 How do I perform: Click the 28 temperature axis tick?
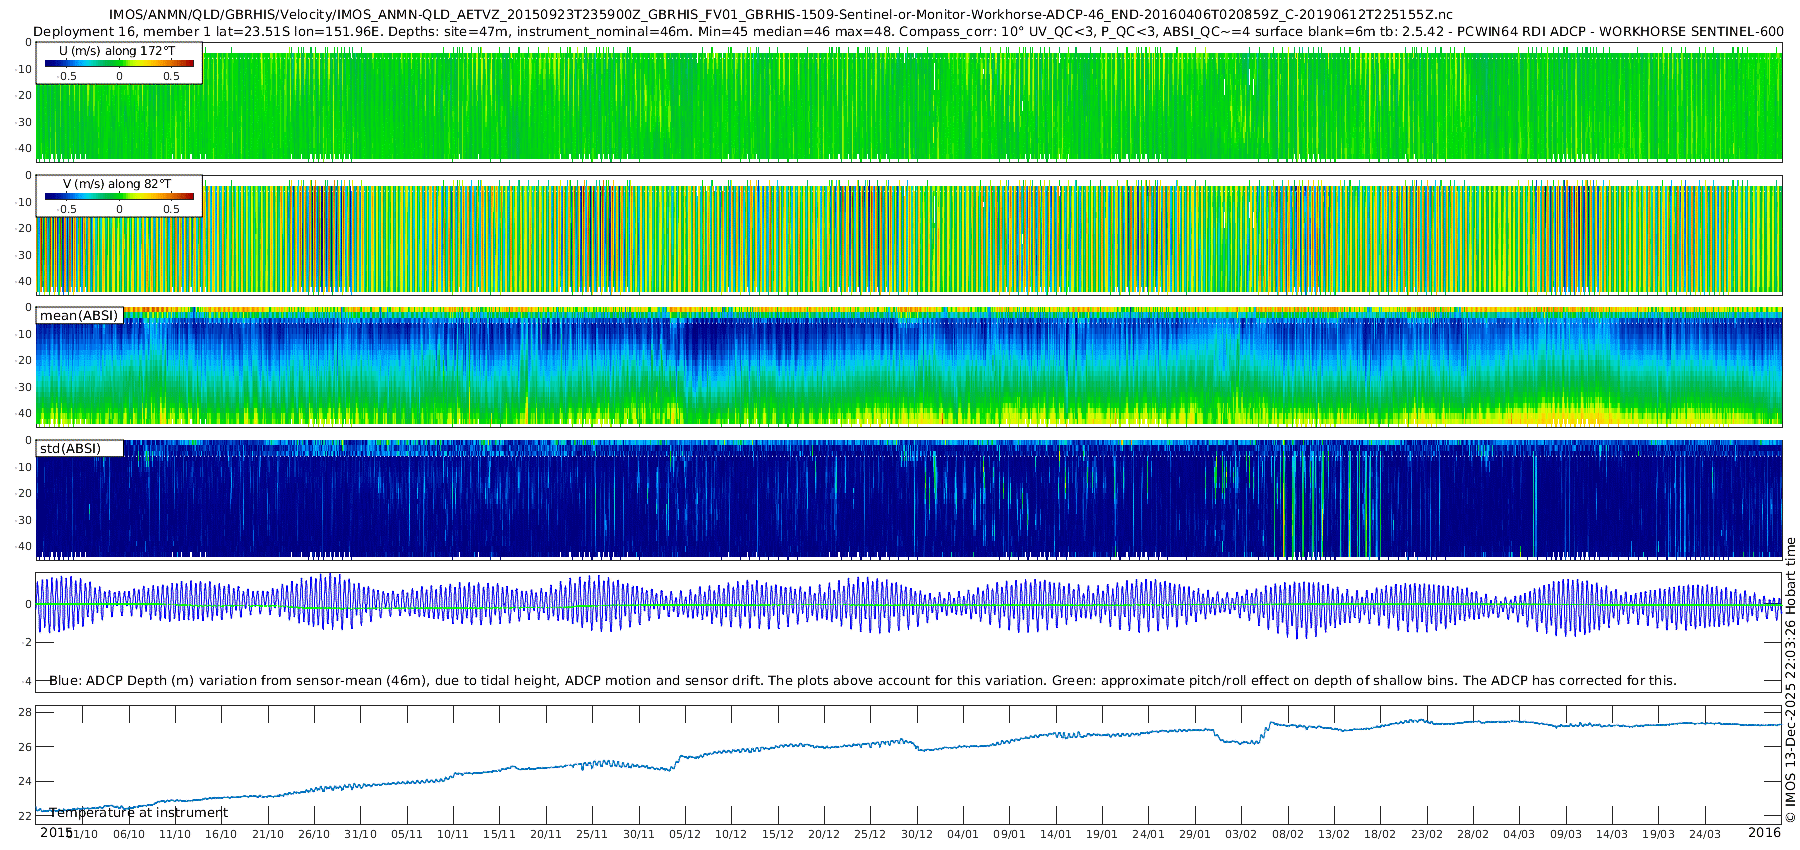point(25,713)
